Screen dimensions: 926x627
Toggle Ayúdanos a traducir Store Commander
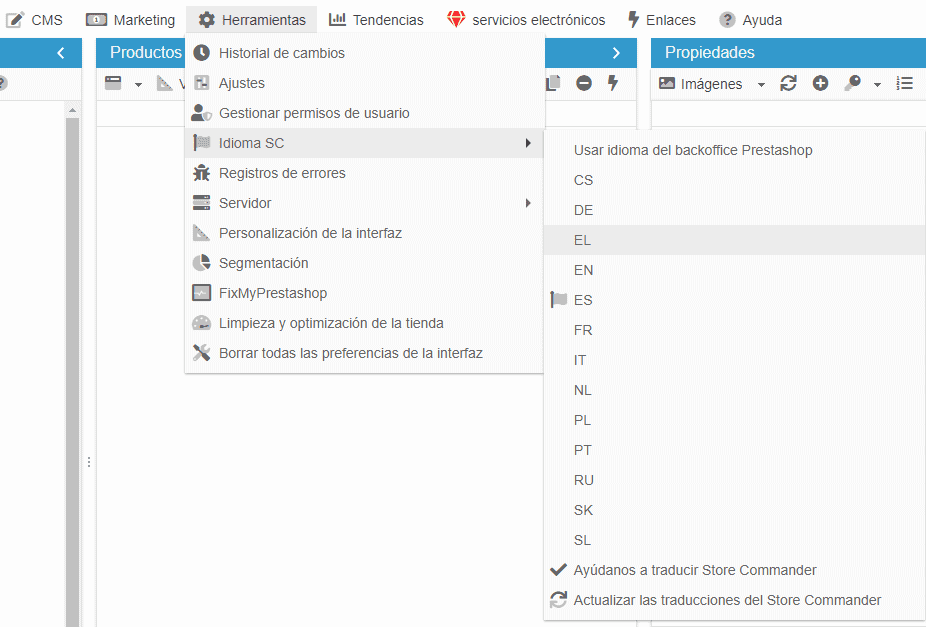click(x=694, y=570)
